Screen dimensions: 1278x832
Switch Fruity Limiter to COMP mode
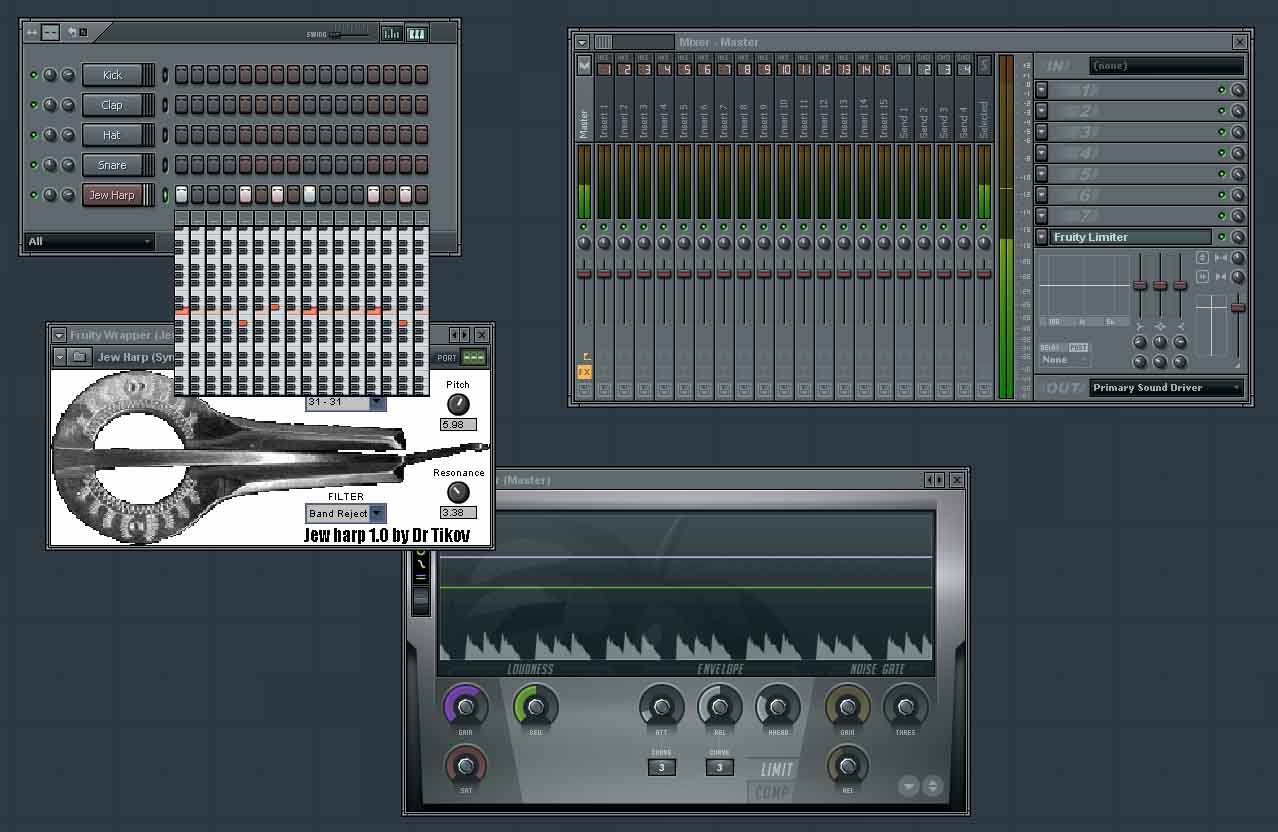(772, 793)
